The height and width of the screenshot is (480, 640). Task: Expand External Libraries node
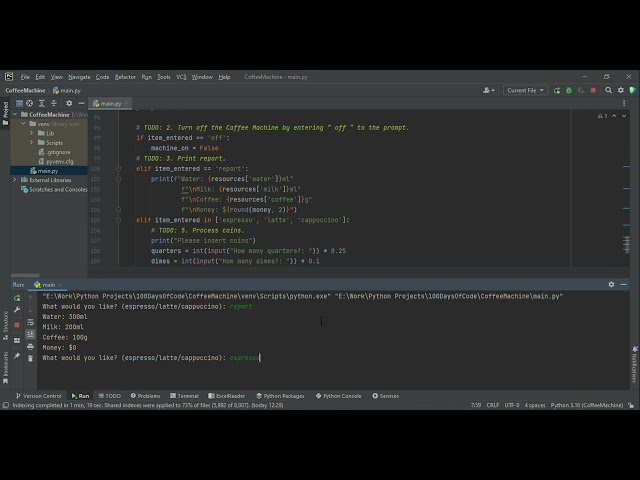point(15,180)
